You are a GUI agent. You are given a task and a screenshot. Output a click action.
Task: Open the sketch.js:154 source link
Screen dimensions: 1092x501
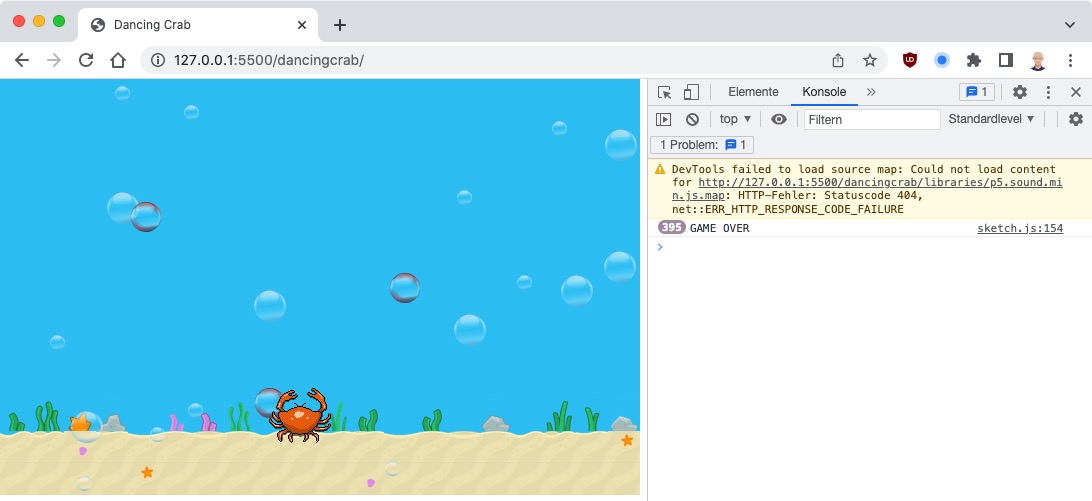1020,228
